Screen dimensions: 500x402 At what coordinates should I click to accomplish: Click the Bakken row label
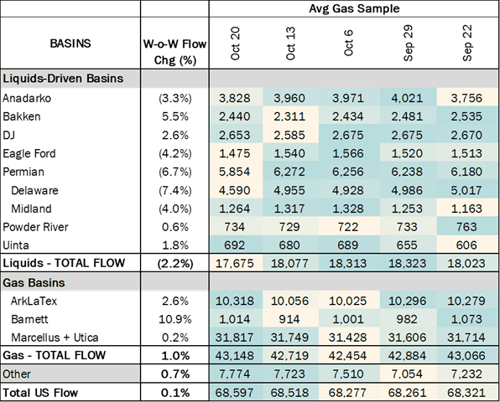pyautogui.click(x=22, y=117)
